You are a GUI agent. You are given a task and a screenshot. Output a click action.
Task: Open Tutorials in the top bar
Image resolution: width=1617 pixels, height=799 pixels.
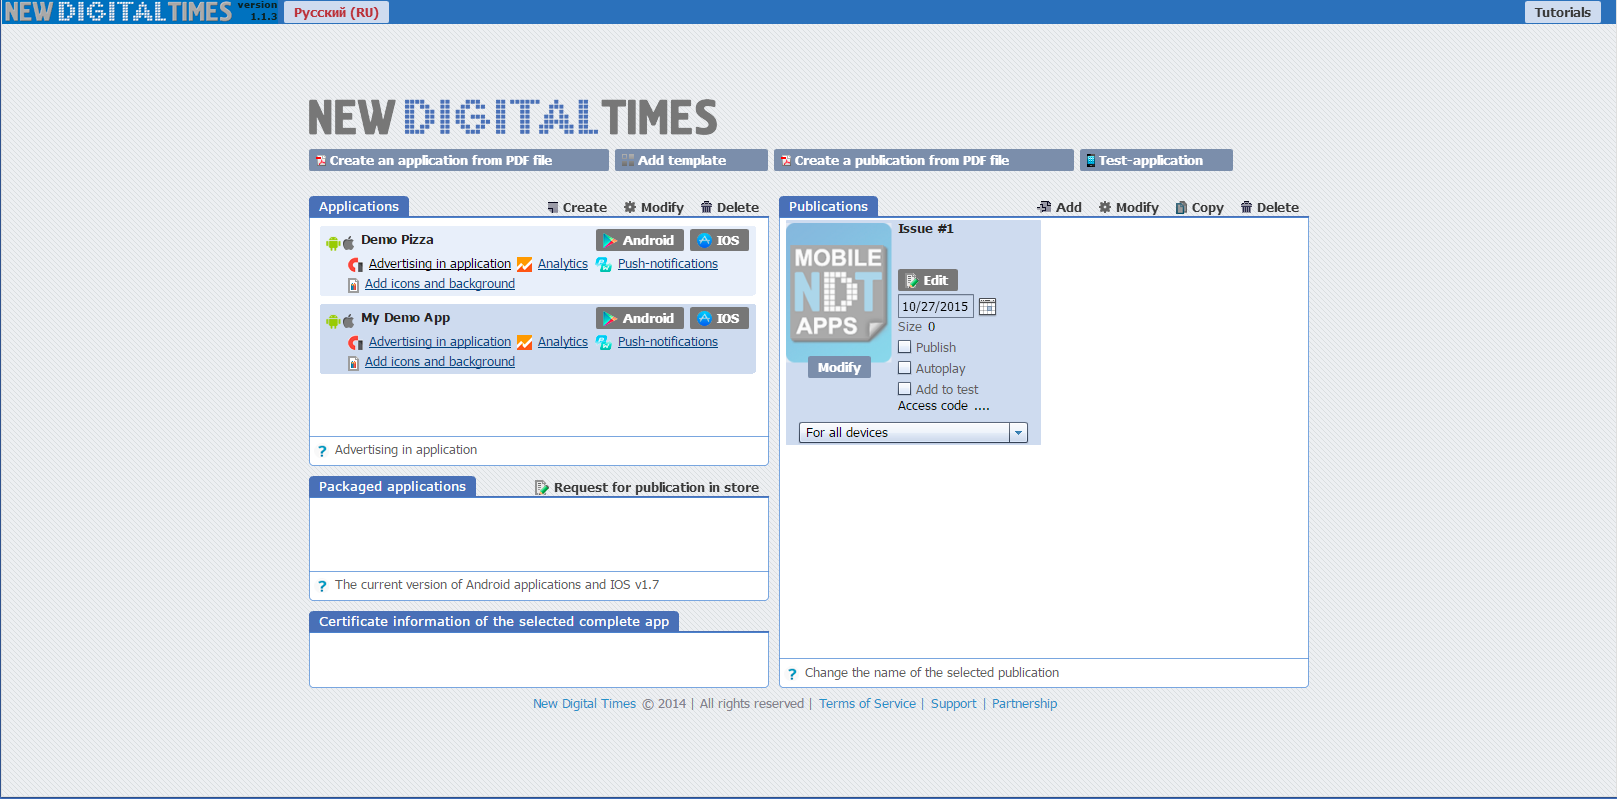[1562, 13]
